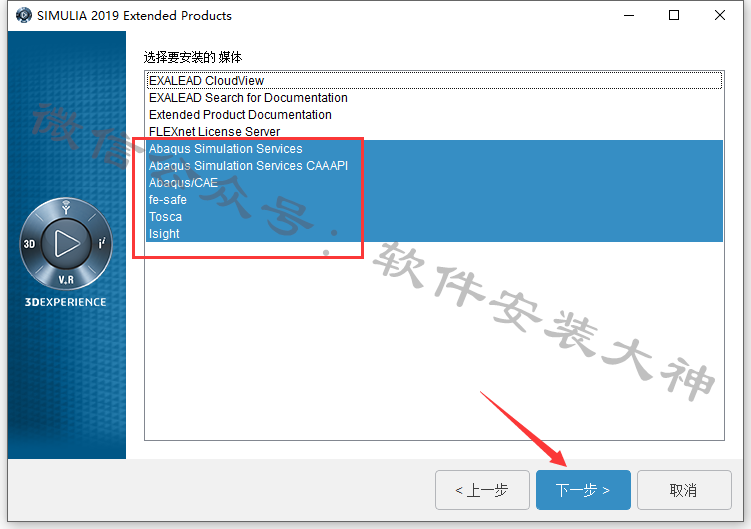Viewport: 751px width, 529px height.
Task: Continue with the 下一步 button
Action: [x=583, y=490]
